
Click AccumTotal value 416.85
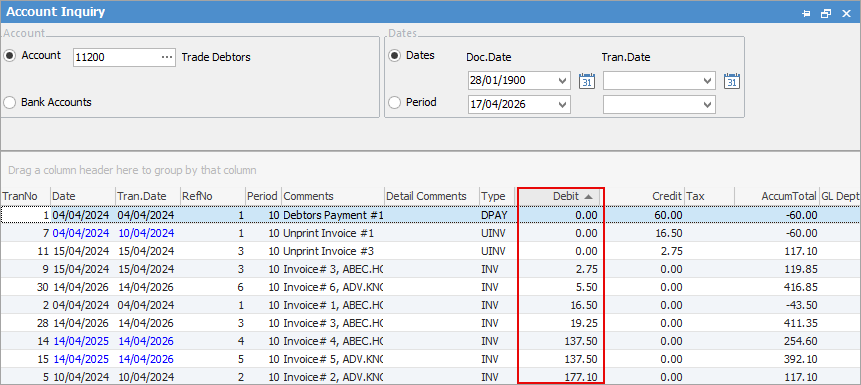tap(801, 287)
